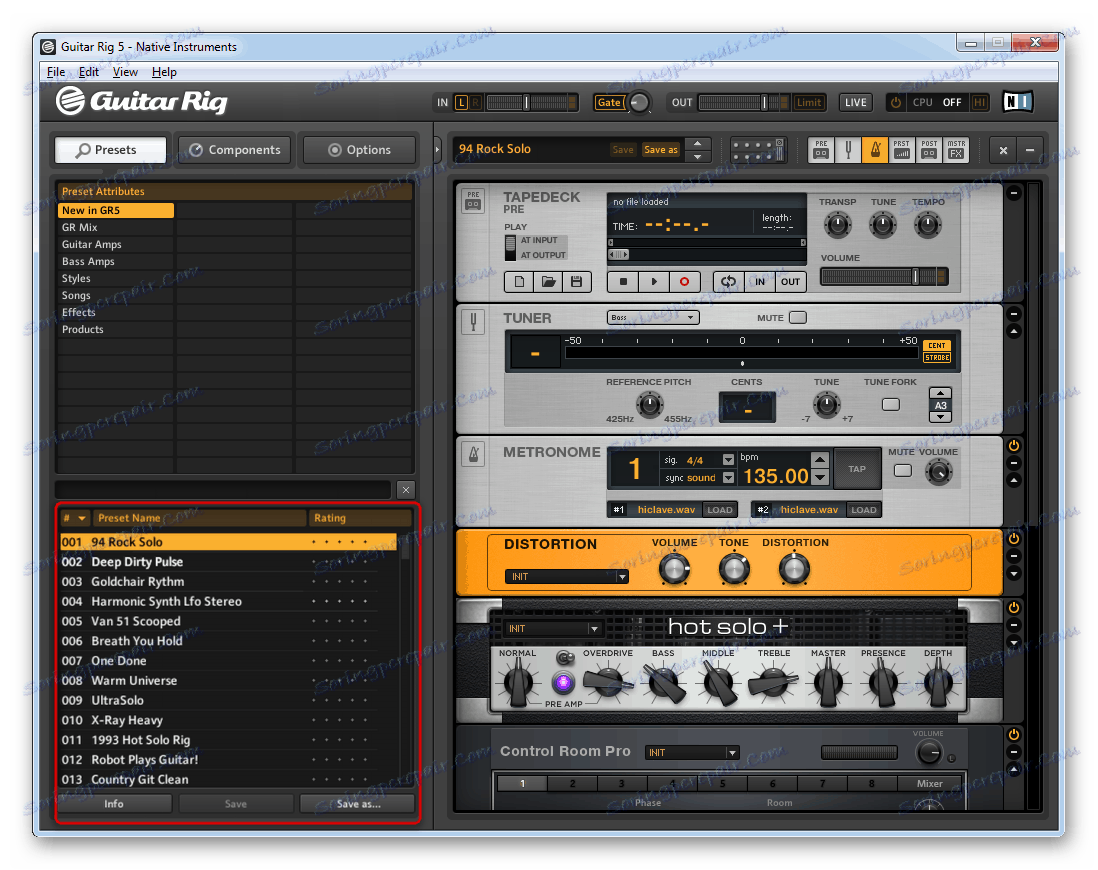This screenshot has height=870, width=1098.
Task: Click the Guitar Rig logo
Action: click(142, 102)
